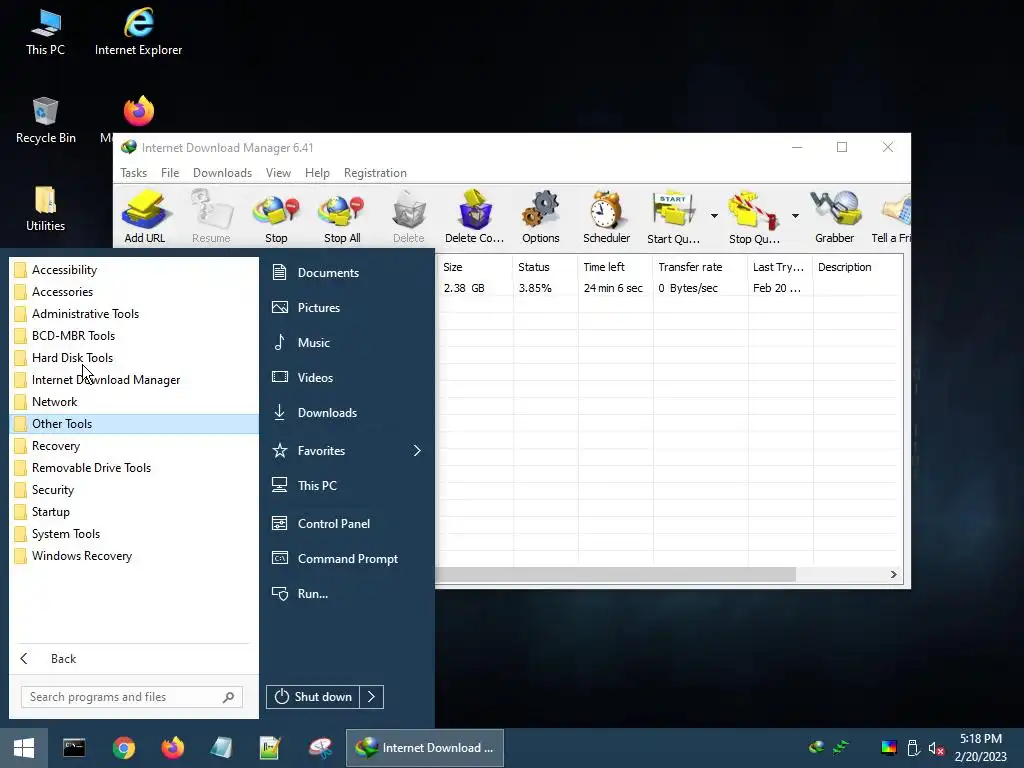Click the Search programs and files box
The width and height of the screenshot is (1024, 768).
pyautogui.click(x=132, y=697)
